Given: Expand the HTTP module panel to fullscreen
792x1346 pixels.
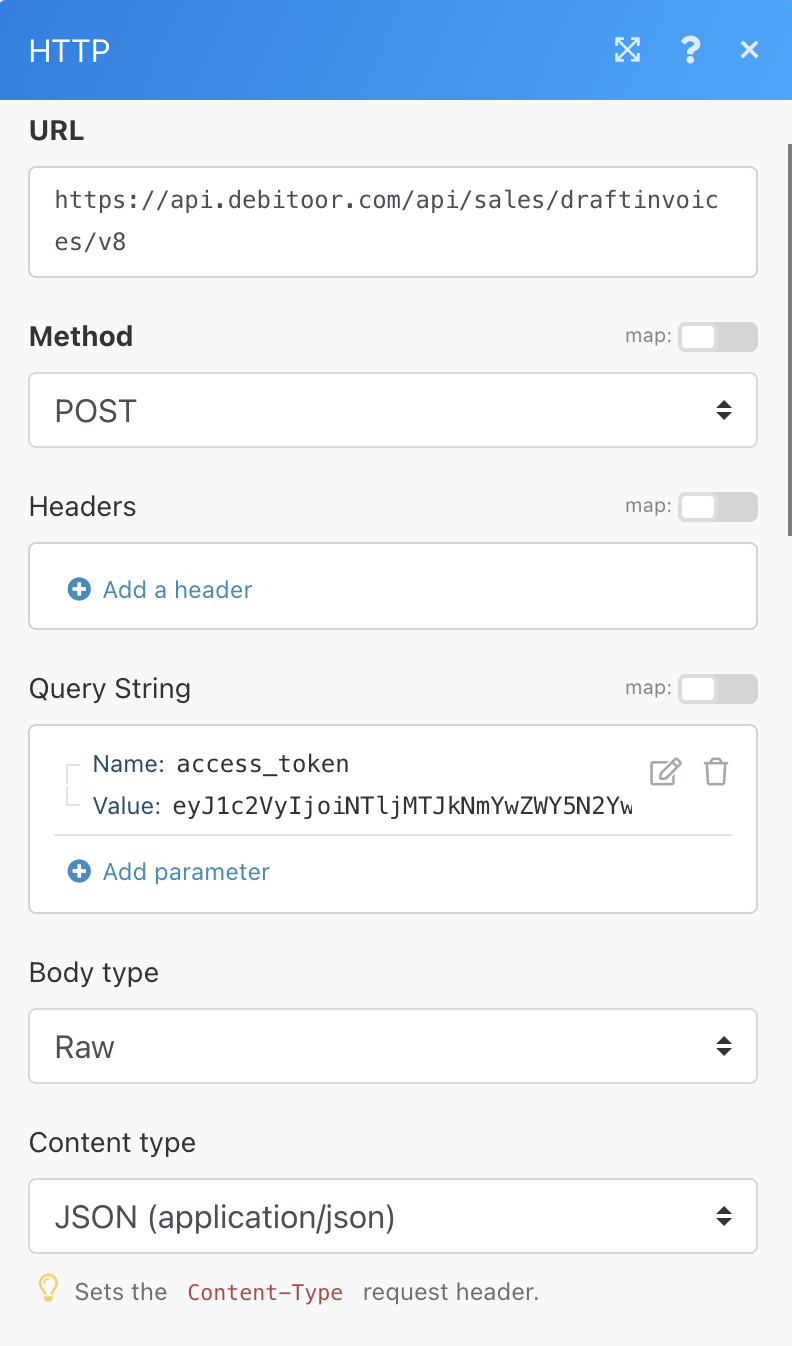Looking at the screenshot, I should tap(627, 50).
